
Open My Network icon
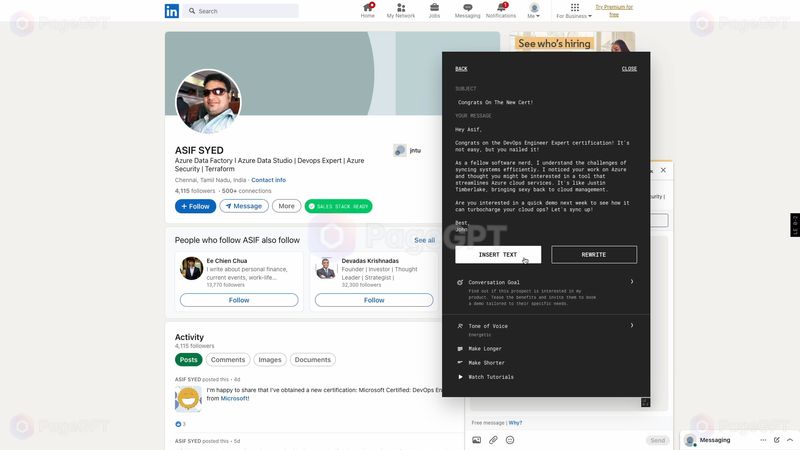(x=401, y=10)
